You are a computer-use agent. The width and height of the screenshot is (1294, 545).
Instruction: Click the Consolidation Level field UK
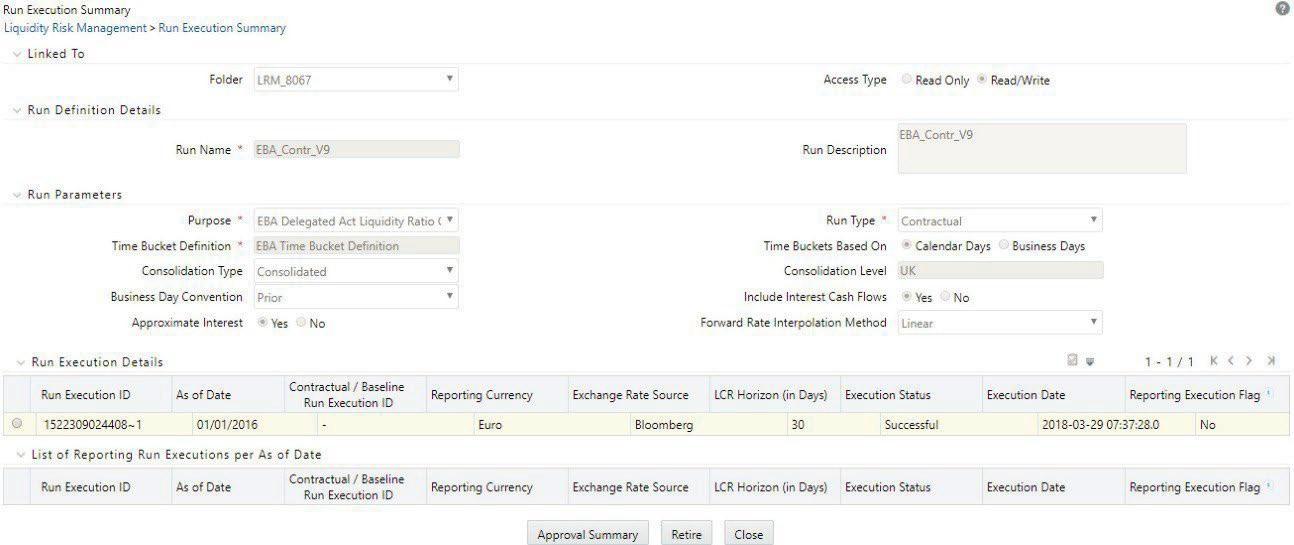[999, 271]
